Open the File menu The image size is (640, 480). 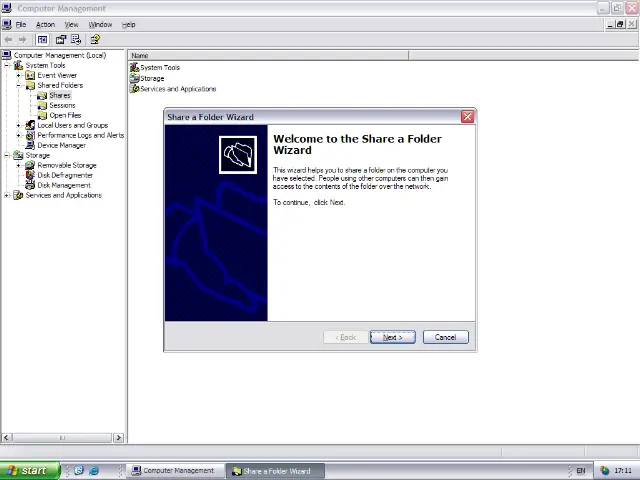pyautogui.click(x=20, y=24)
